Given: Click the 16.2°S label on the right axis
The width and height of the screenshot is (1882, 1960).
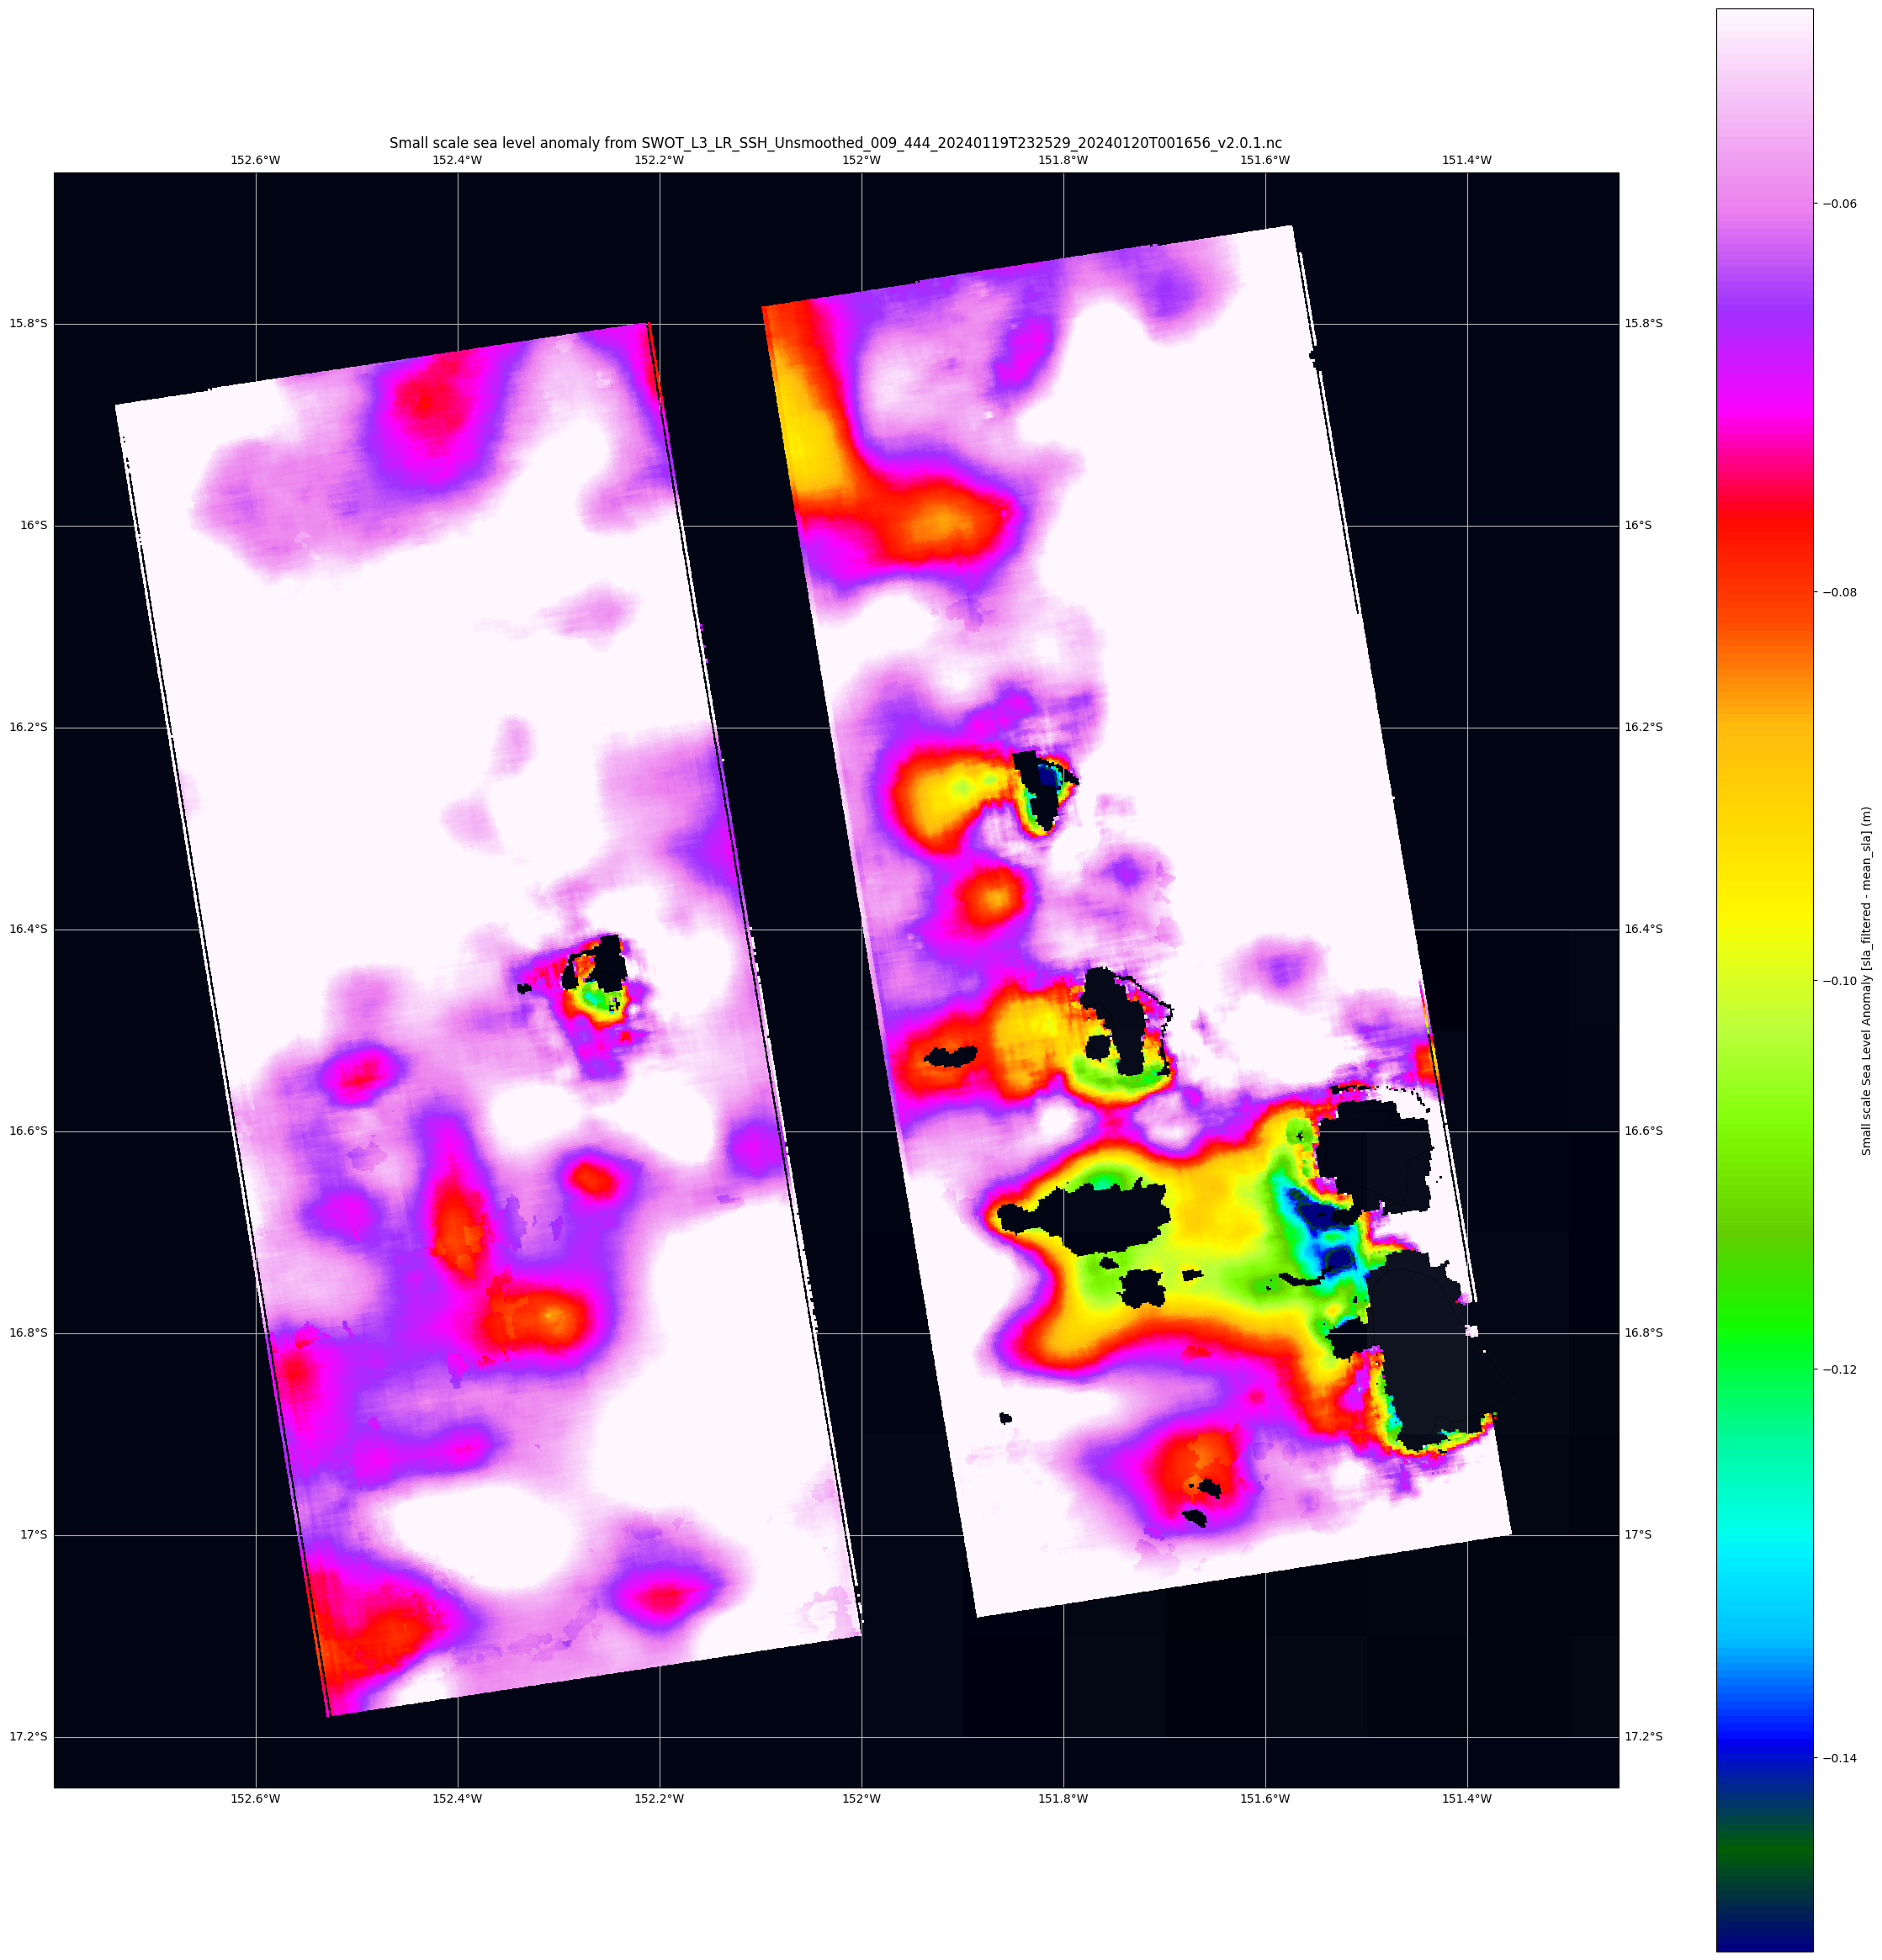Looking at the screenshot, I should click(x=1644, y=727).
